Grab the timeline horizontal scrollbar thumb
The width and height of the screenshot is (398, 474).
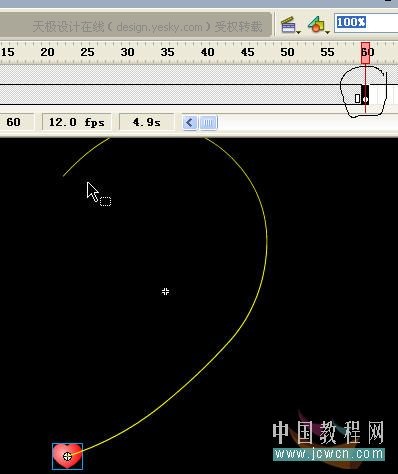pyautogui.click(x=208, y=123)
